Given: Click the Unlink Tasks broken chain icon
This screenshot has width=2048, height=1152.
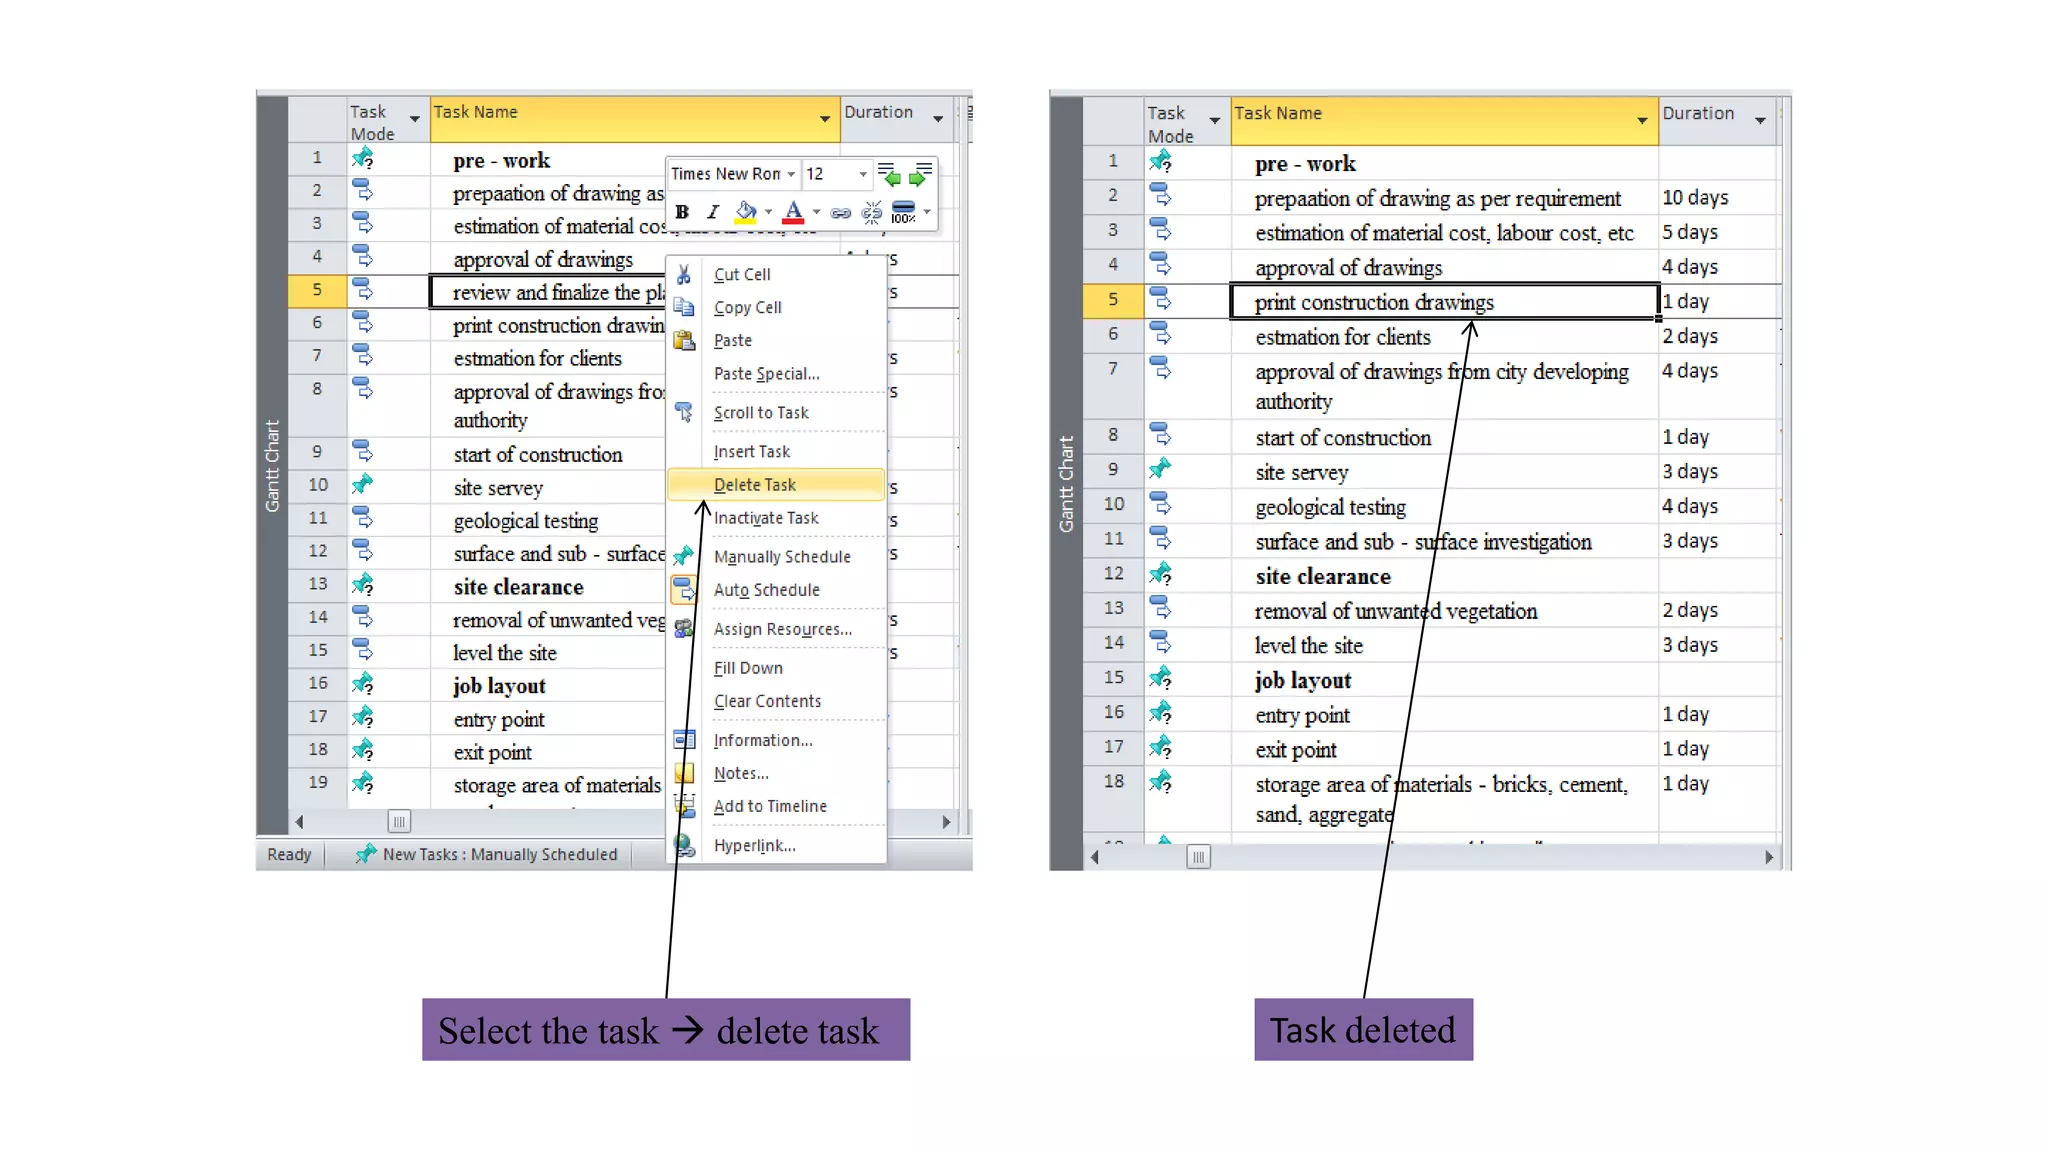Looking at the screenshot, I should pyautogui.click(x=872, y=212).
